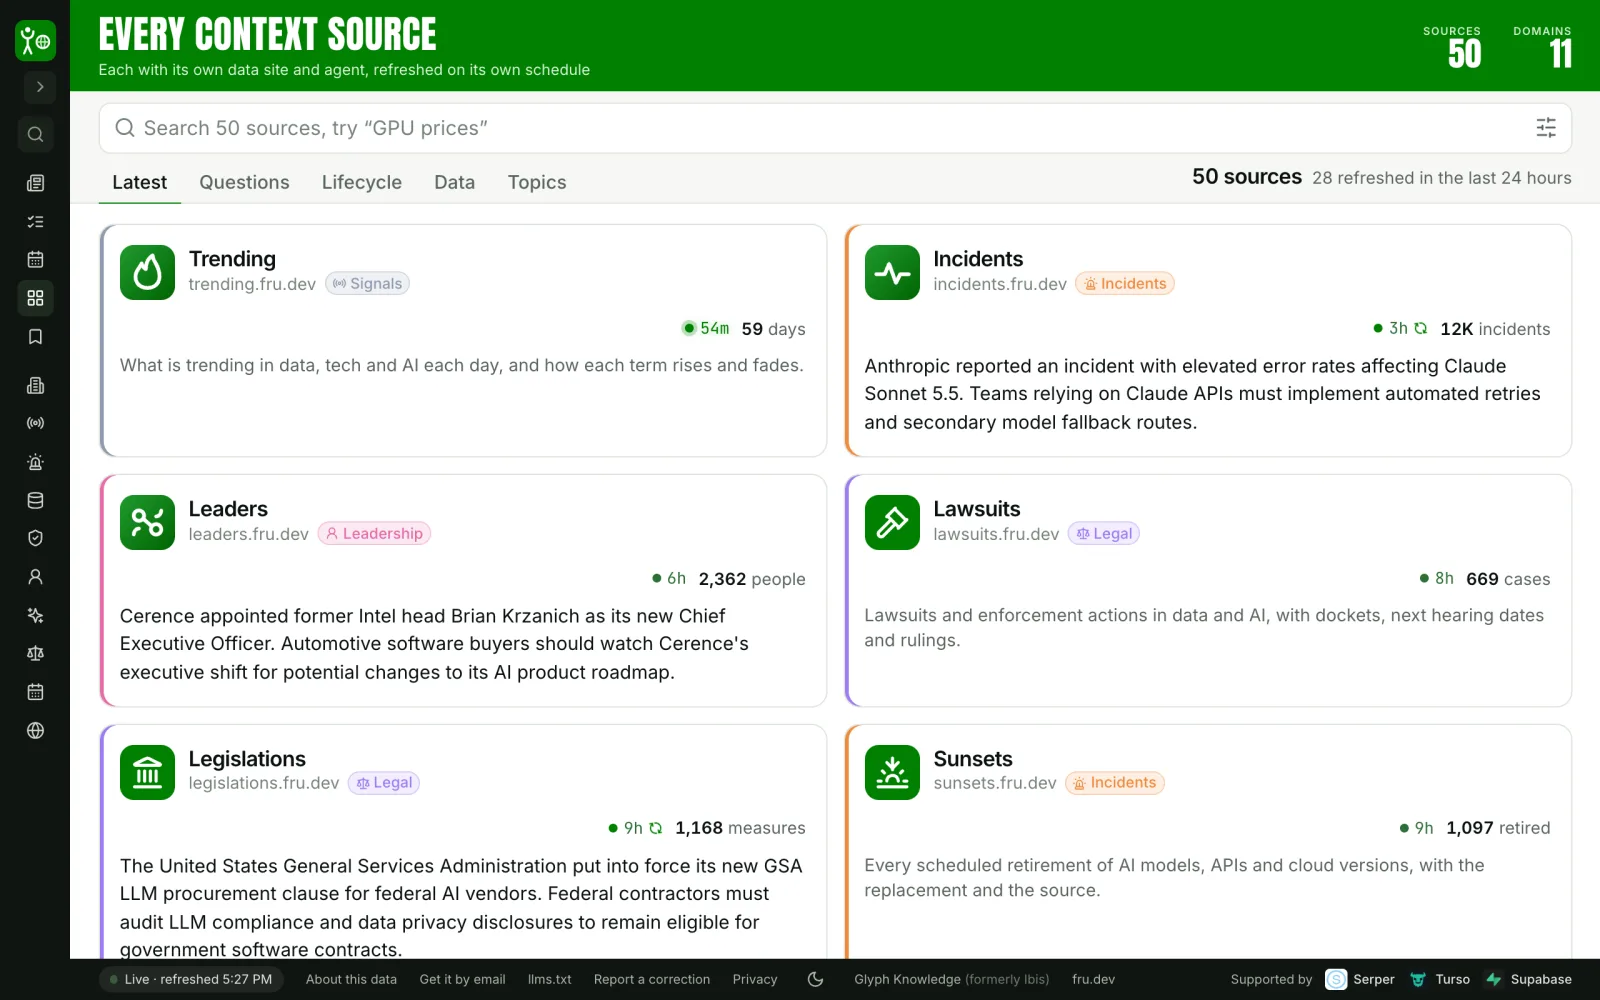Screen dimensions: 1600x1000
Task: Click the Search 50 sources field
Action: [x=835, y=128]
